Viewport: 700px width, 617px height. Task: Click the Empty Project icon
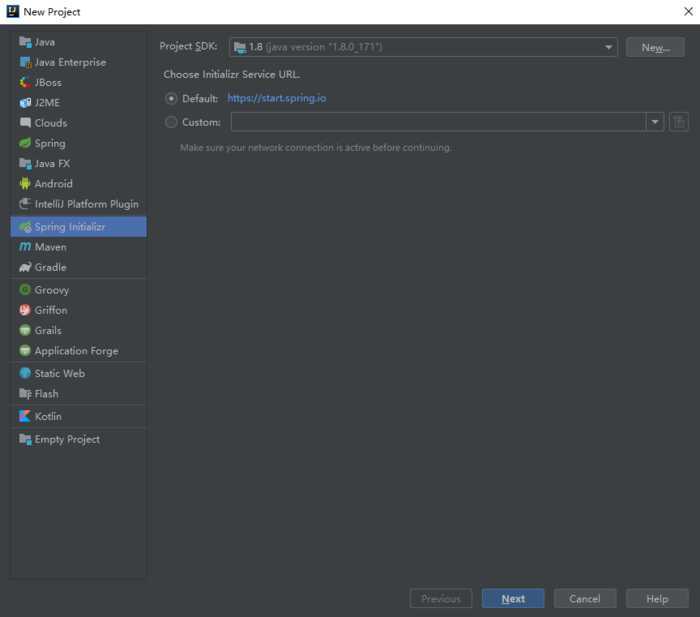(x=25, y=439)
